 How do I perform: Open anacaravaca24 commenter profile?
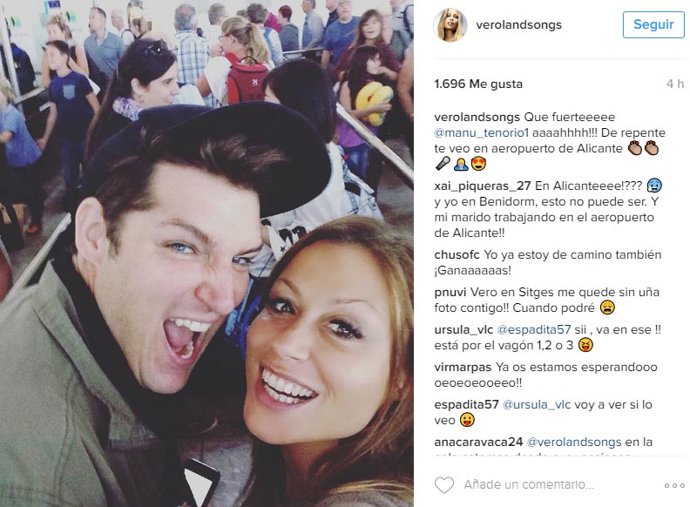[x=478, y=442]
